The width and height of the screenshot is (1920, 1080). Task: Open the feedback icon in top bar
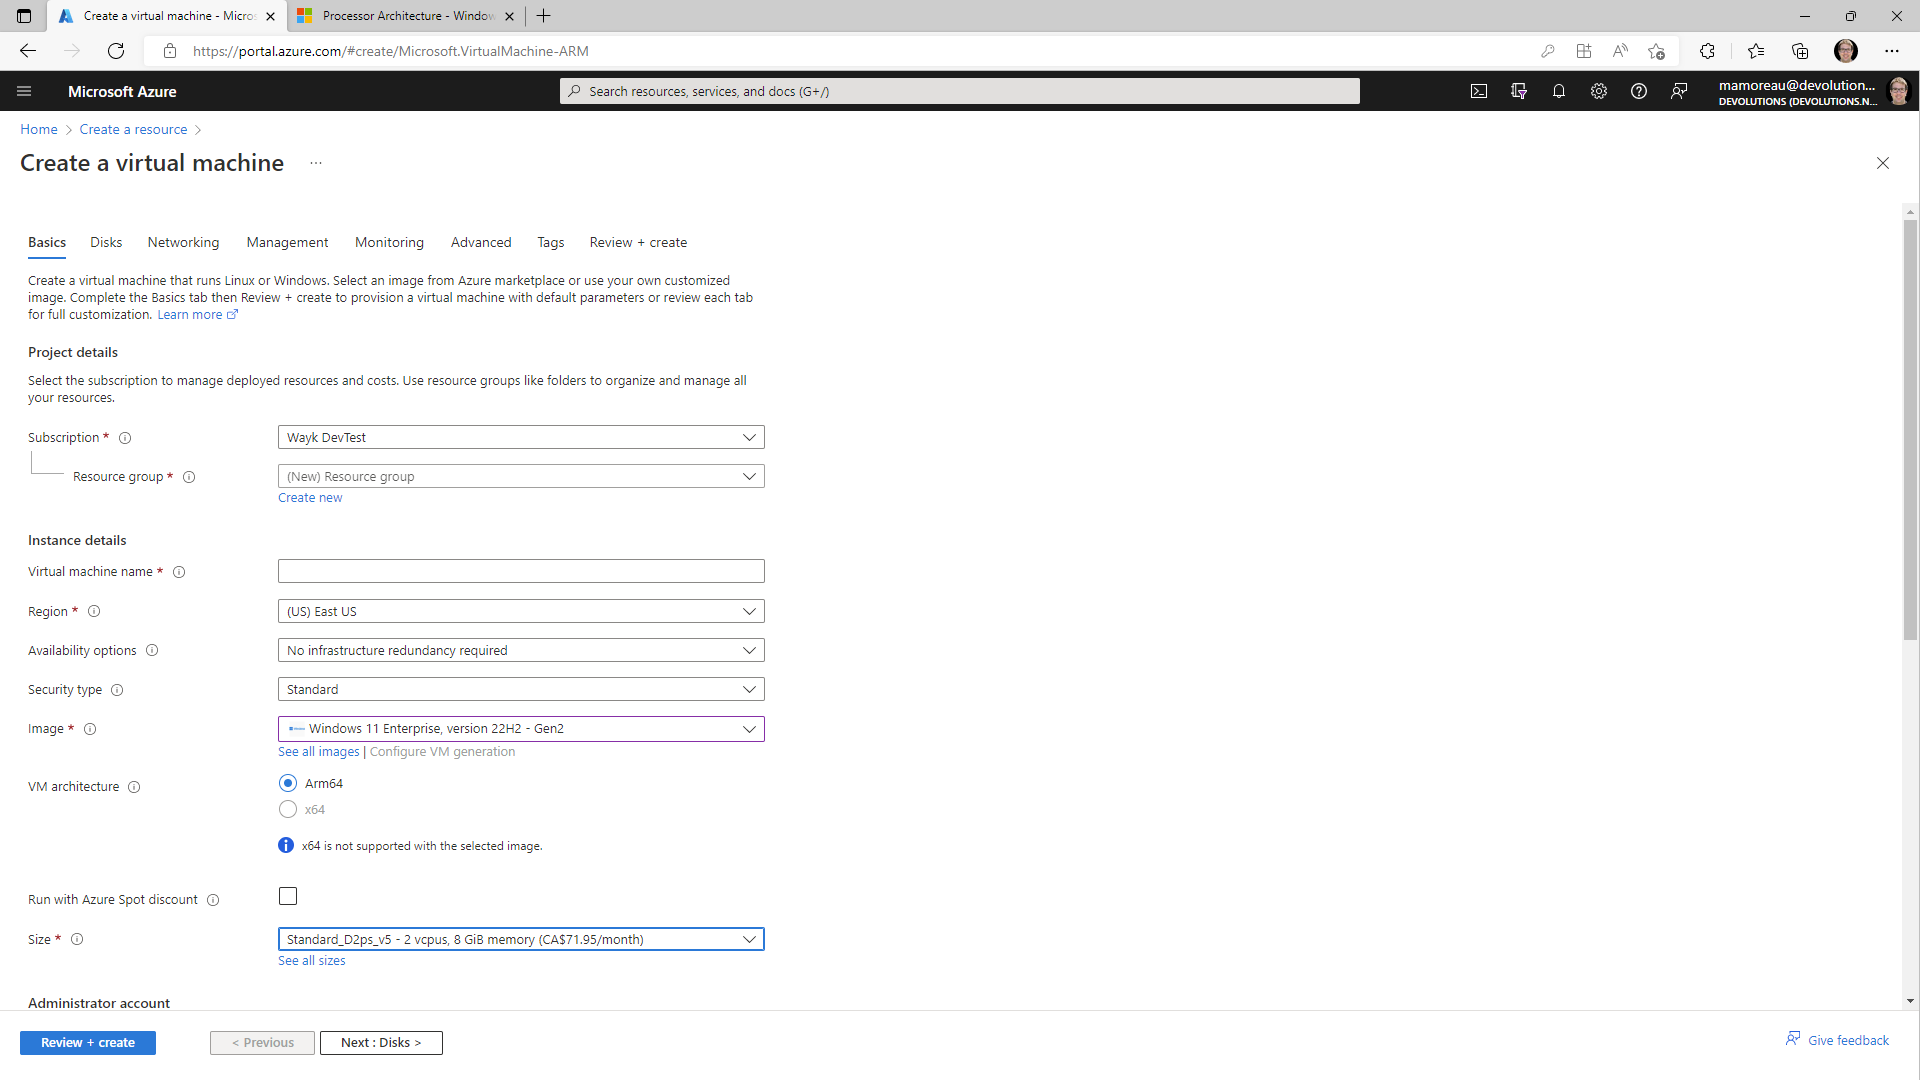pyautogui.click(x=1679, y=91)
